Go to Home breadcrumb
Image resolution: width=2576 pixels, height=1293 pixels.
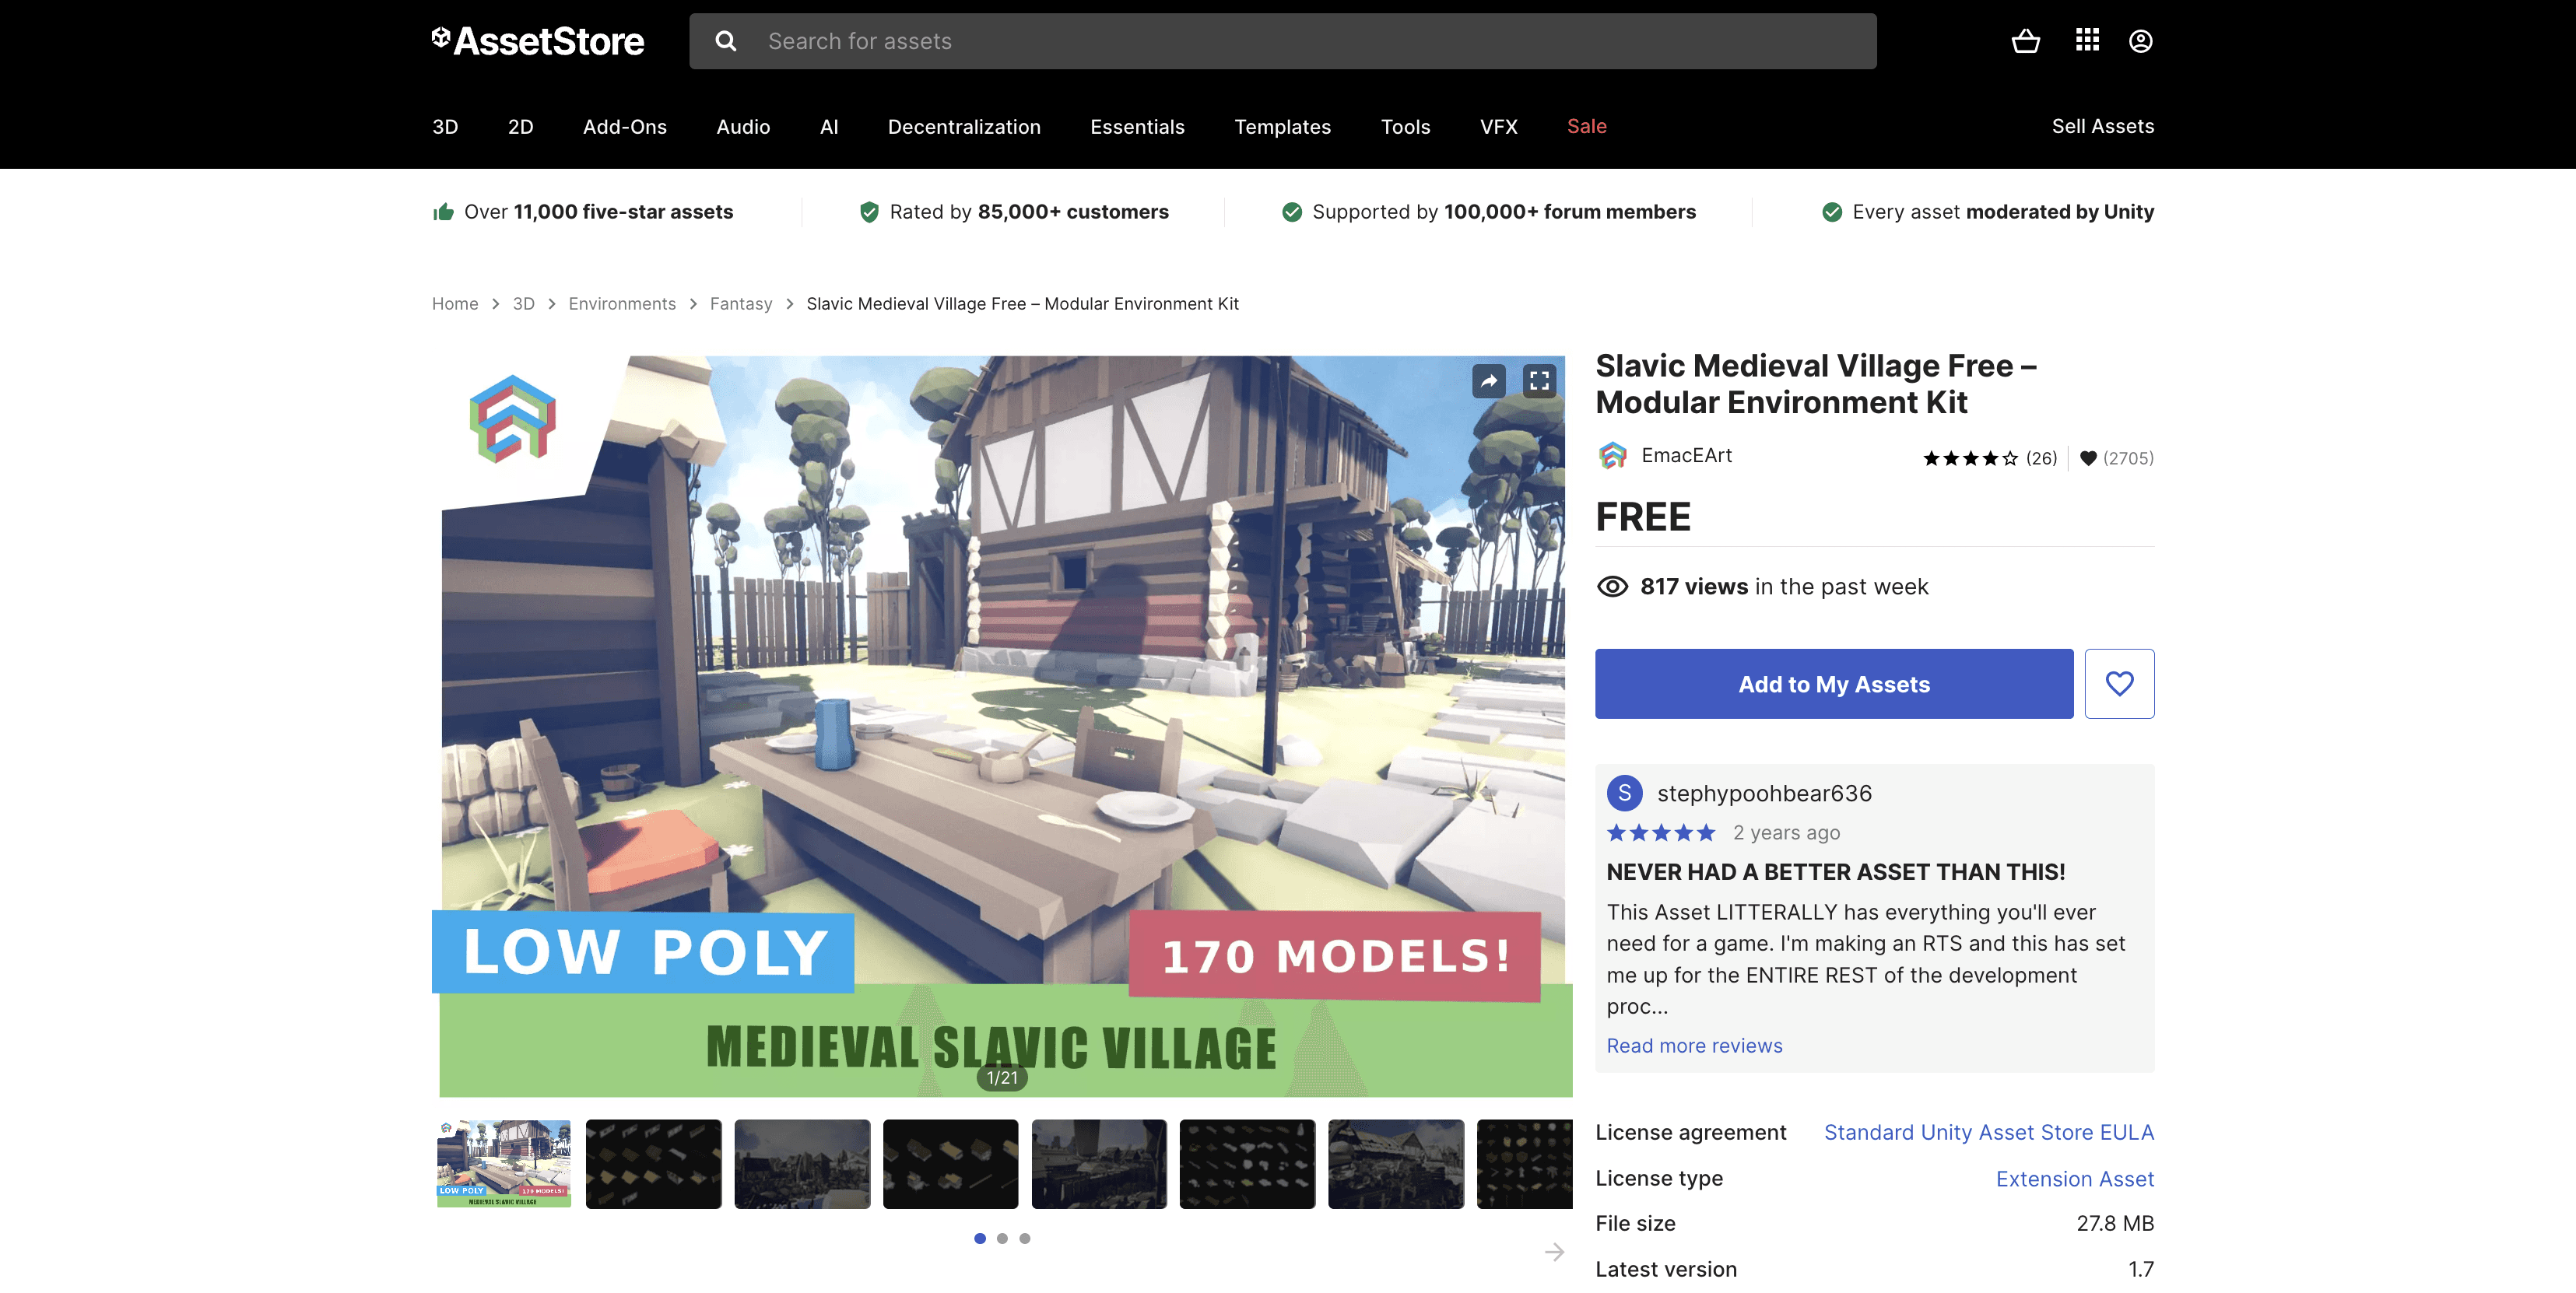point(455,304)
